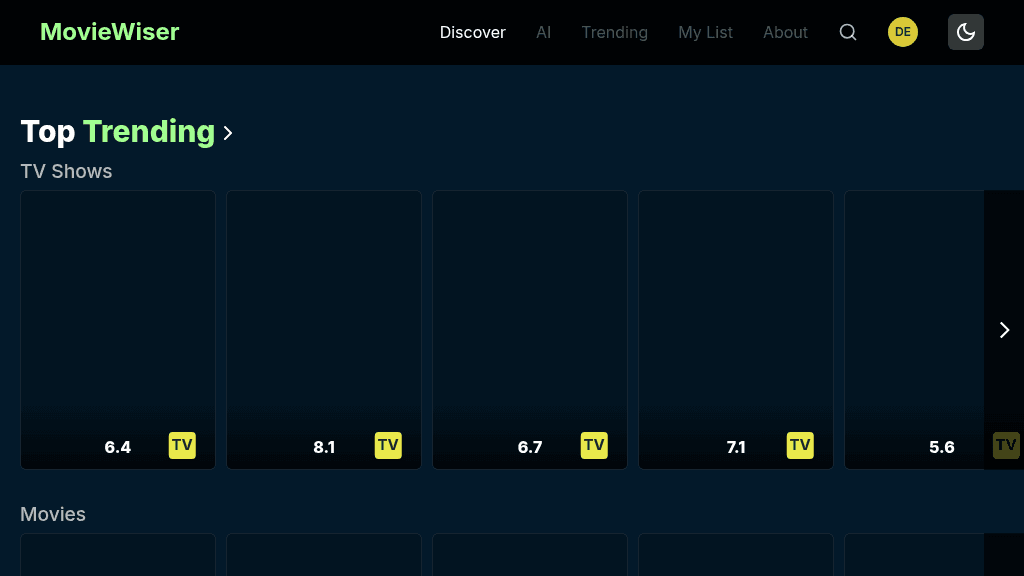This screenshot has width=1024, height=576.
Task: Click the 7.1 rating text
Action: pyautogui.click(x=736, y=447)
